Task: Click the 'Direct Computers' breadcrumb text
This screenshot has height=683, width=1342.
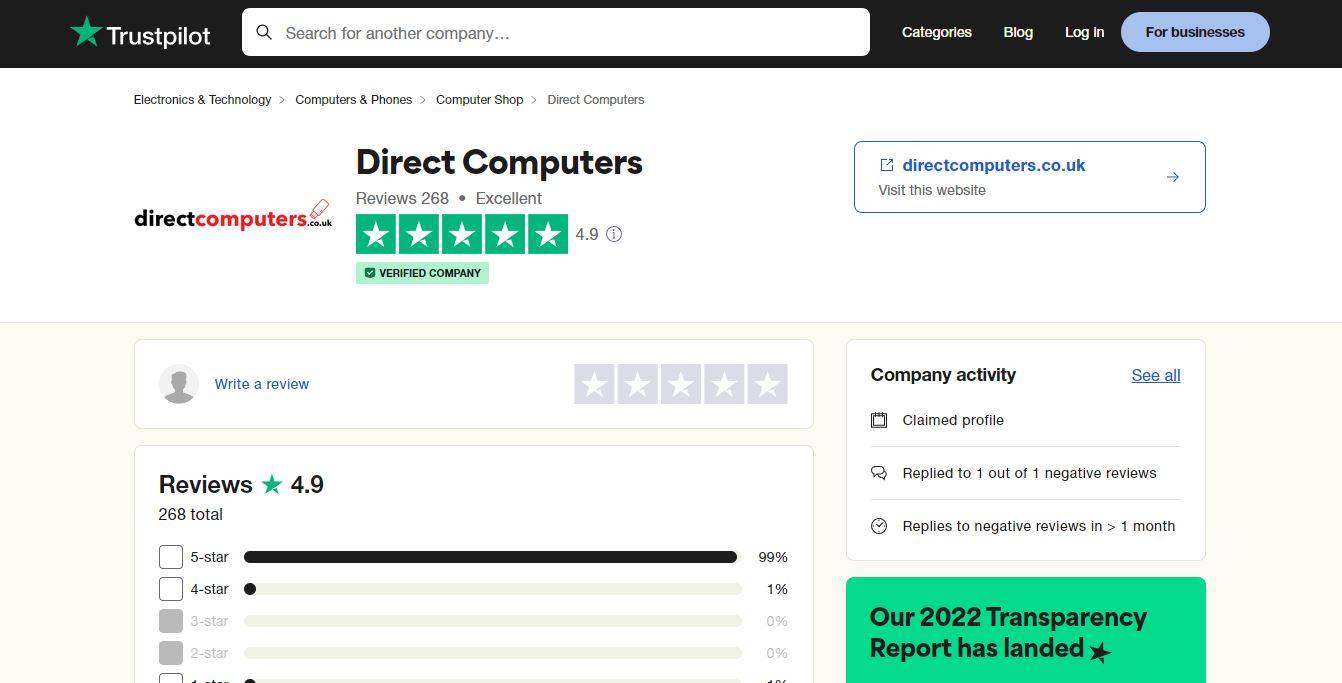Action: (596, 100)
